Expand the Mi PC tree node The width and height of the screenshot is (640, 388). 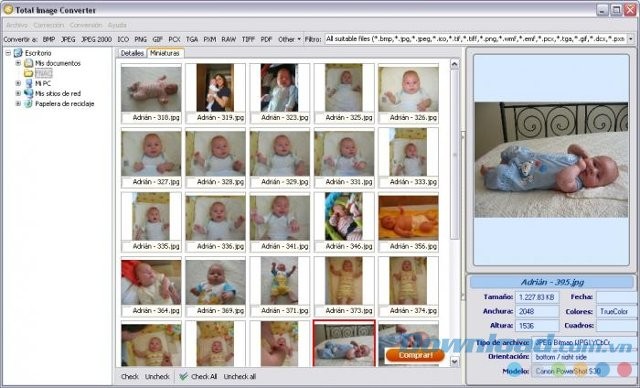(18, 83)
